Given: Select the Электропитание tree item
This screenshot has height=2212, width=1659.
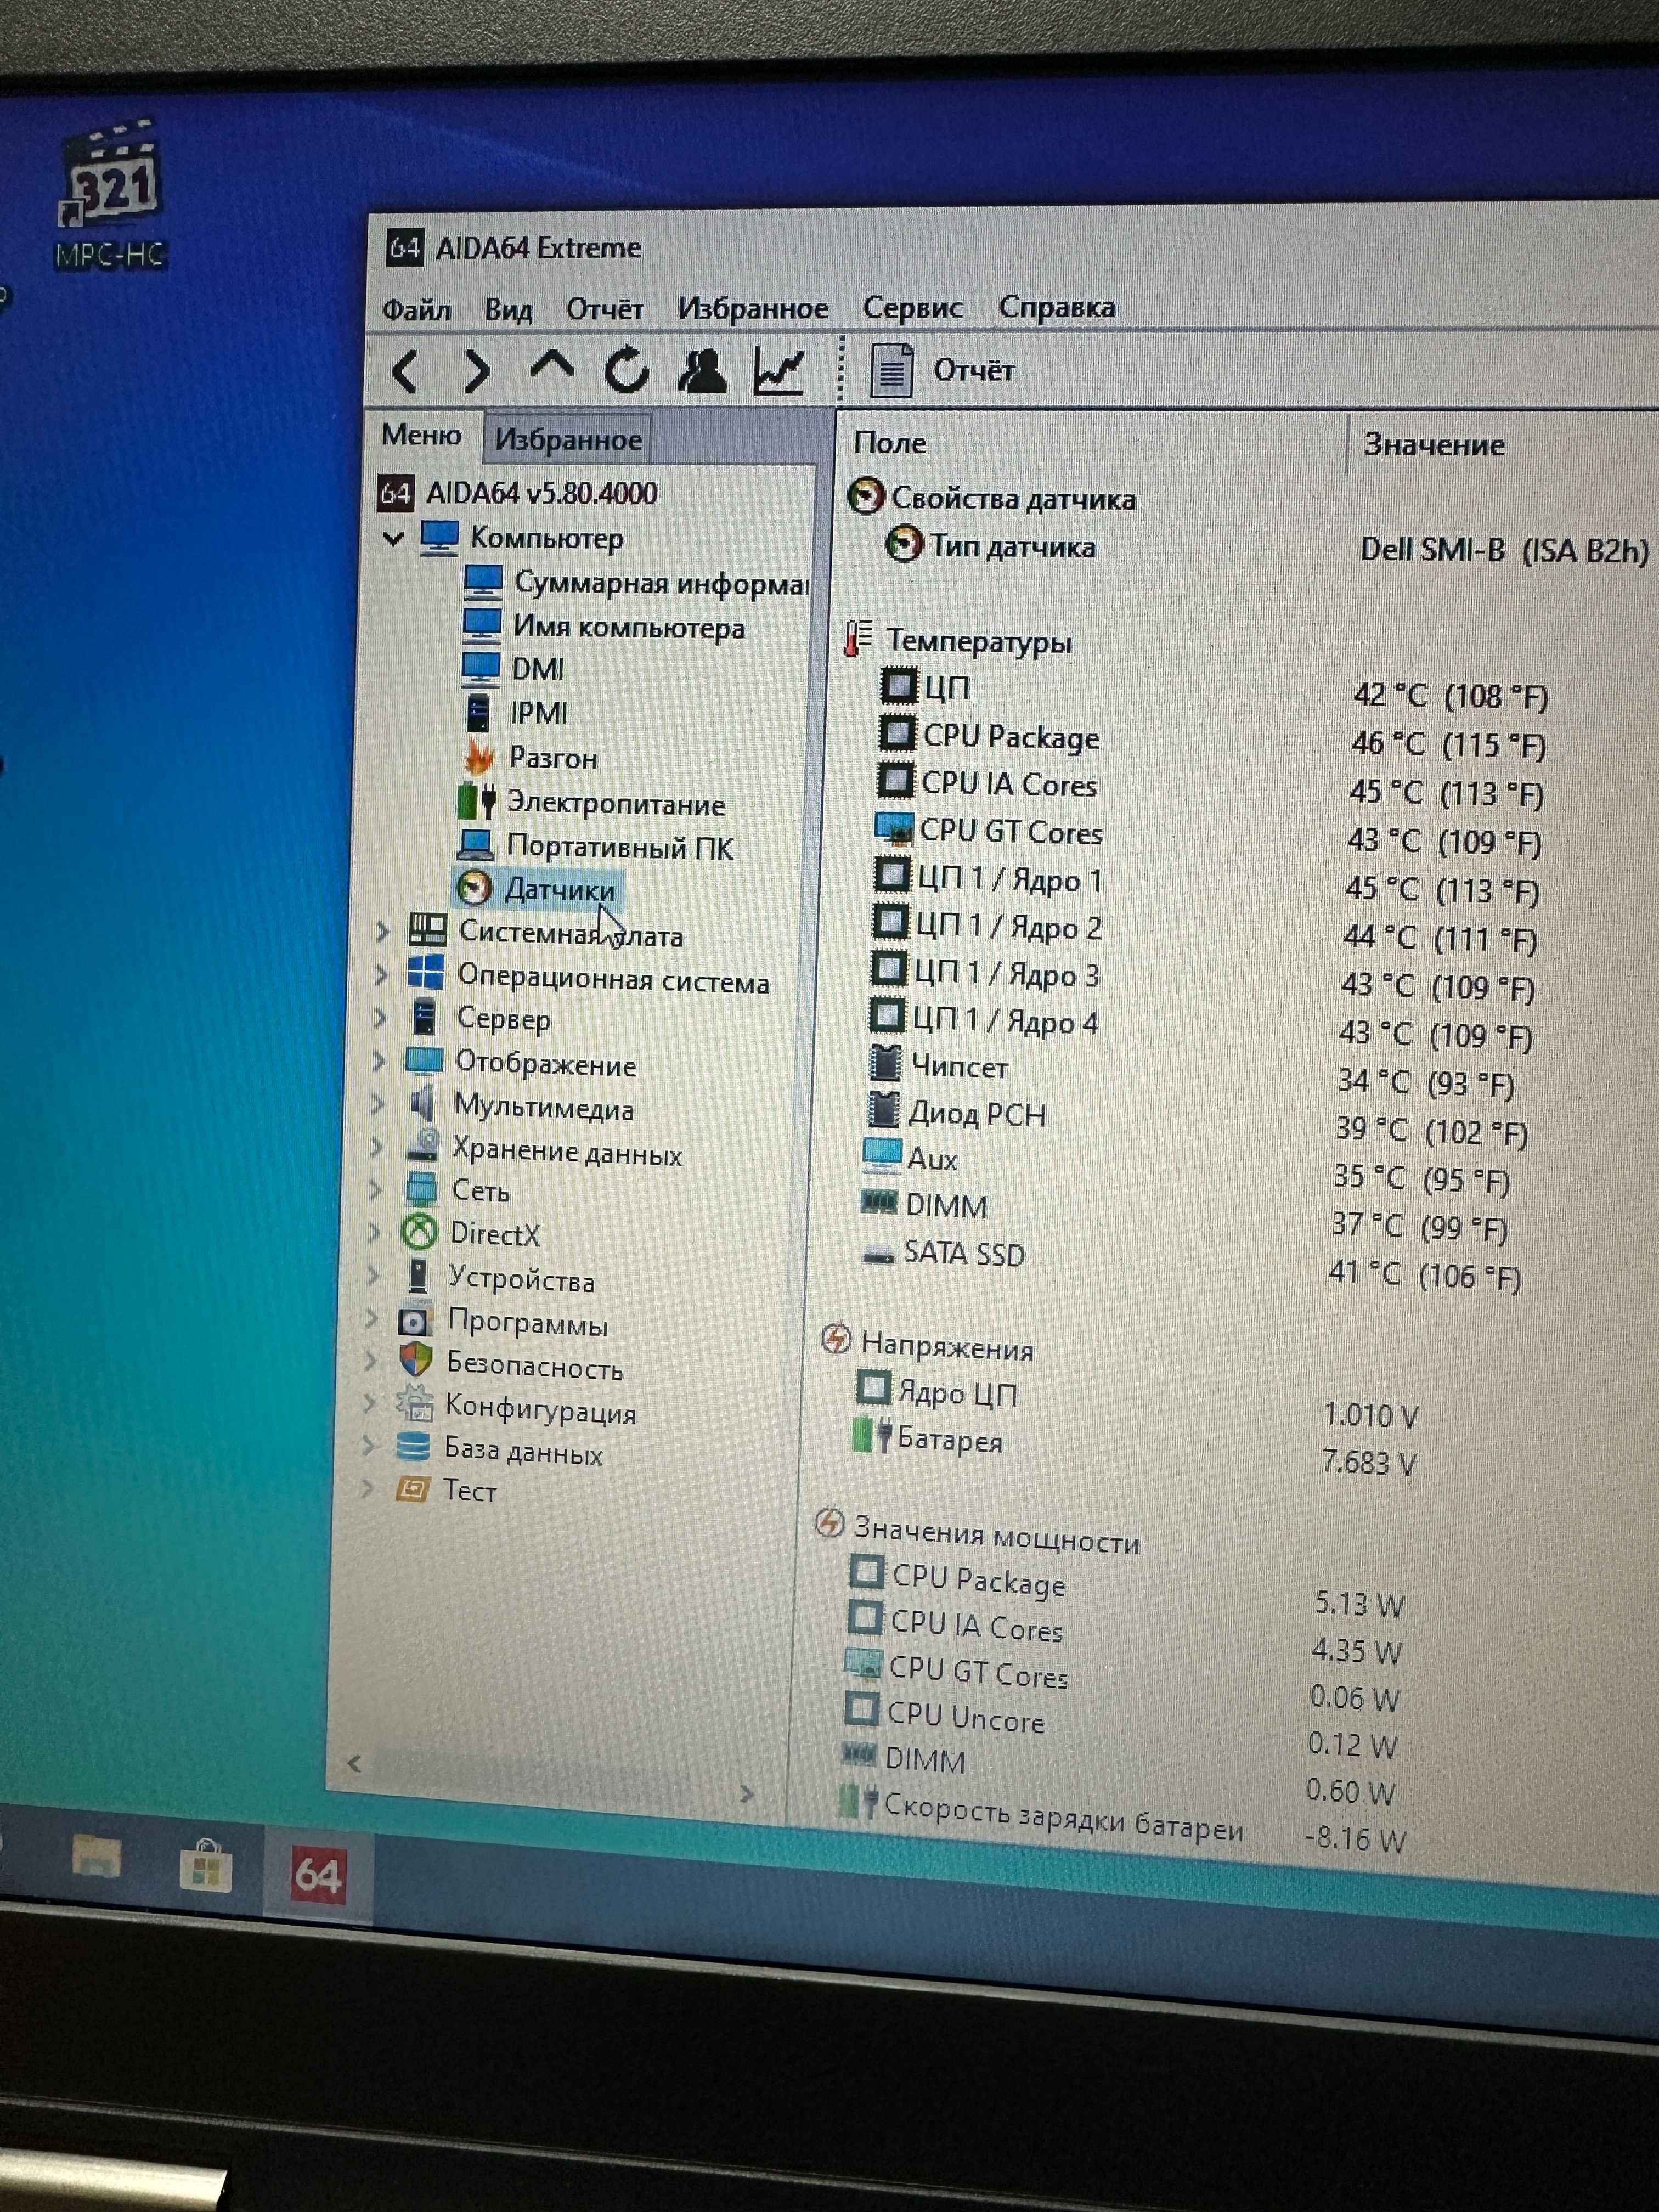Looking at the screenshot, I should (616, 803).
